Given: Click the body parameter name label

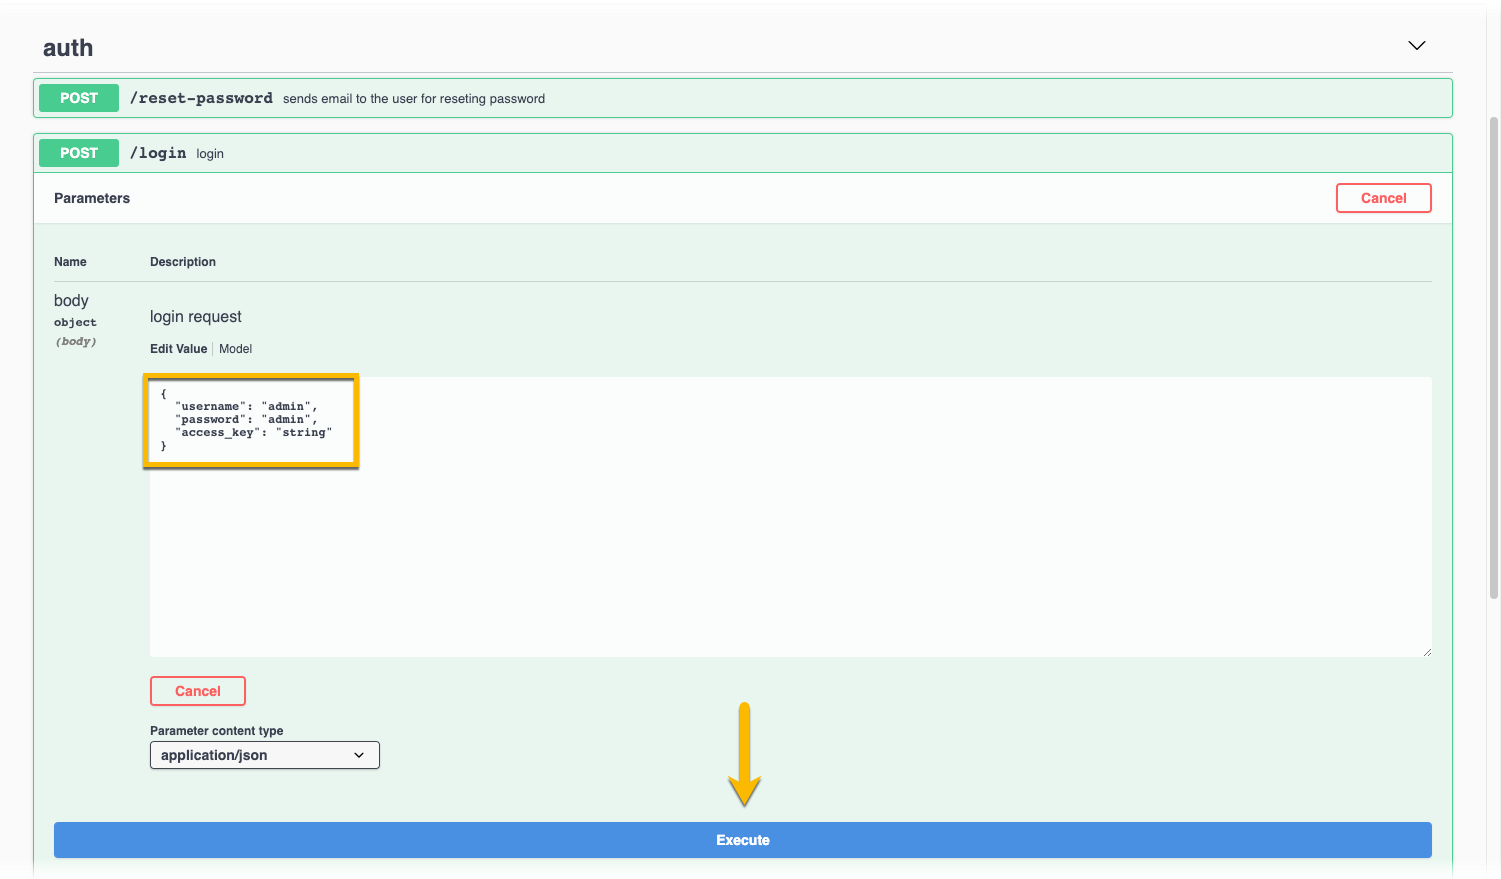Looking at the screenshot, I should [71, 301].
